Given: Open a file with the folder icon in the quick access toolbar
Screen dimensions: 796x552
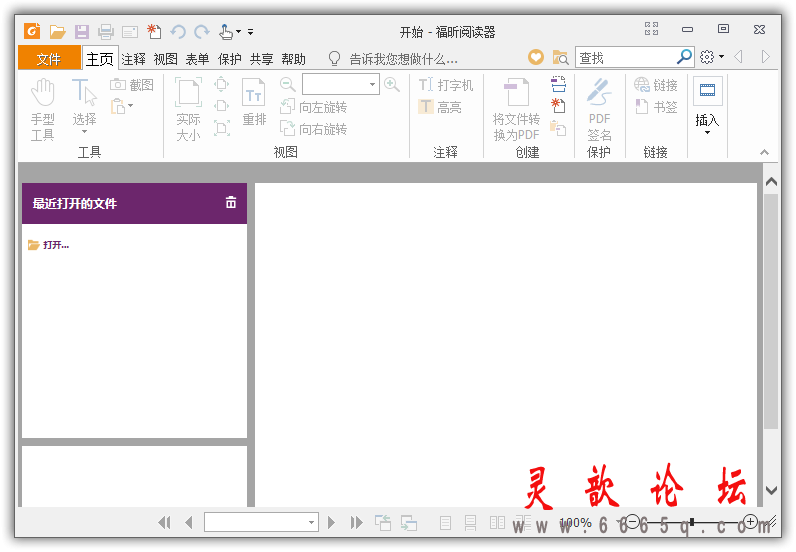Looking at the screenshot, I should (57, 32).
